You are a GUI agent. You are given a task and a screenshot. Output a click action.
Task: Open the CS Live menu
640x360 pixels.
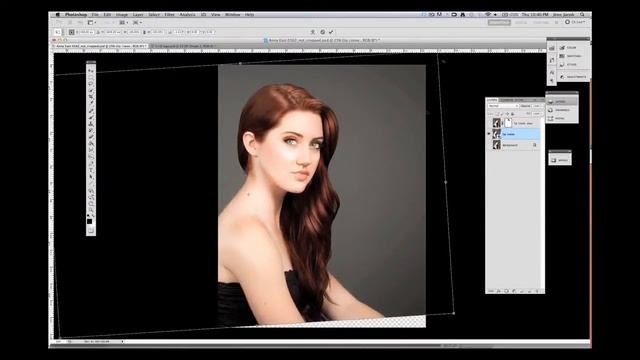pos(575,22)
